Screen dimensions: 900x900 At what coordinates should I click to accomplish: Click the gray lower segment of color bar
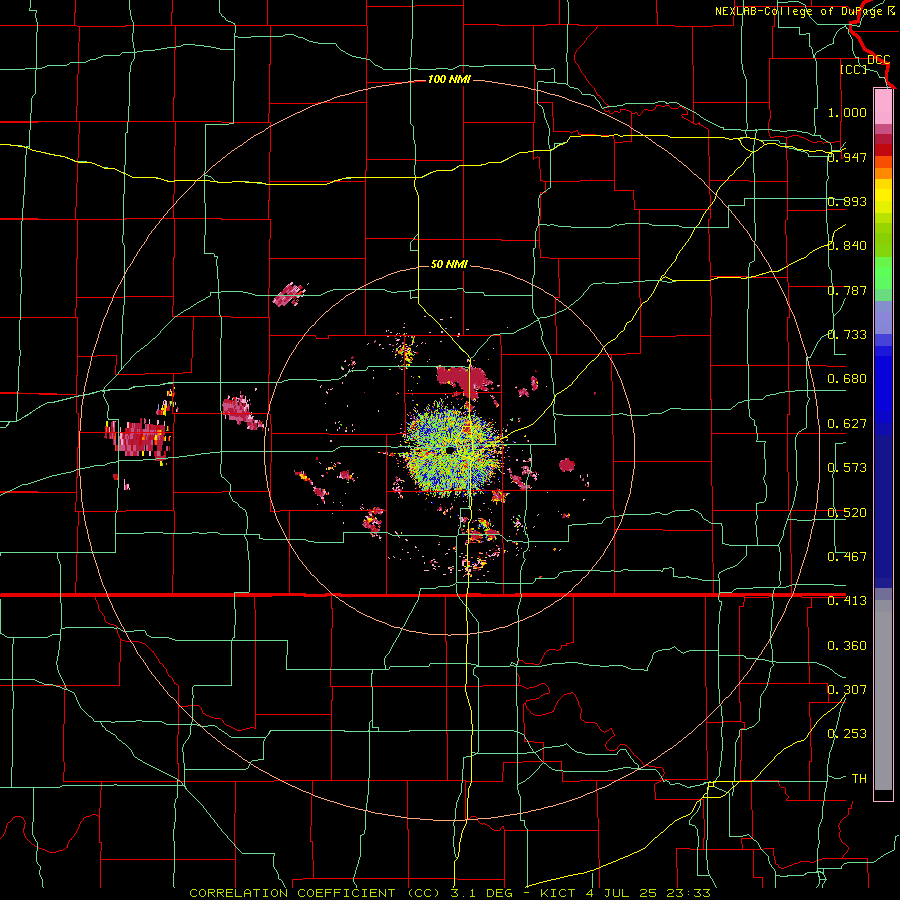[x=883, y=695]
